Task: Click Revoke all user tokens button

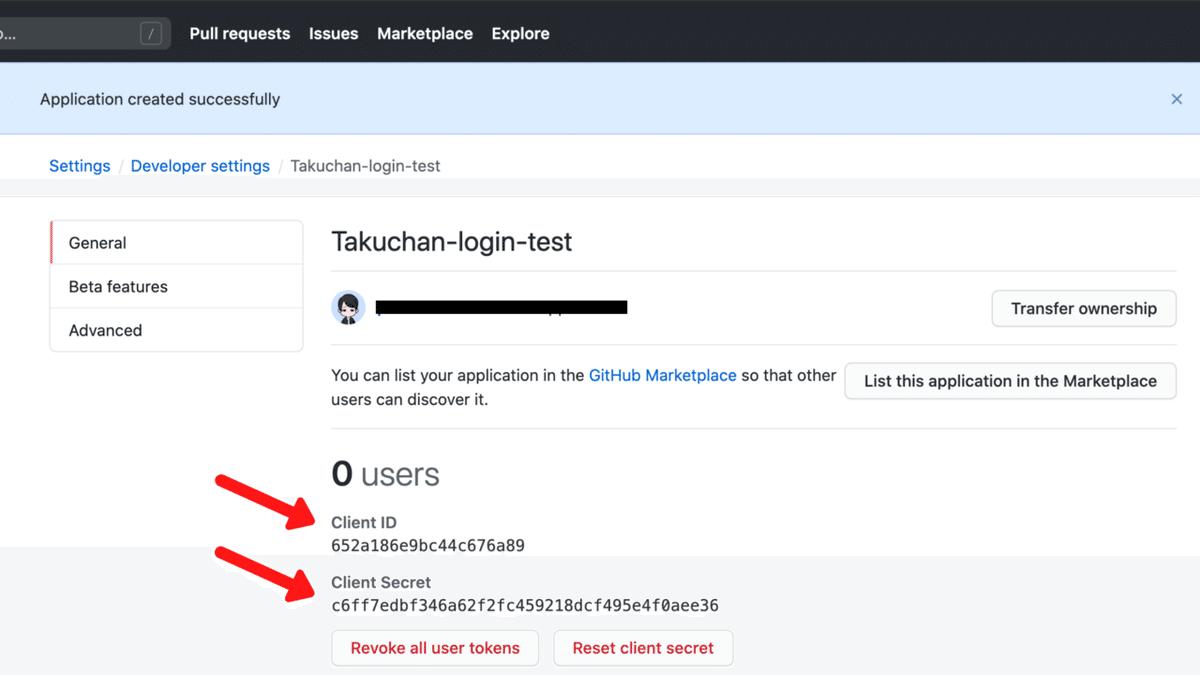Action: click(x=435, y=648)
